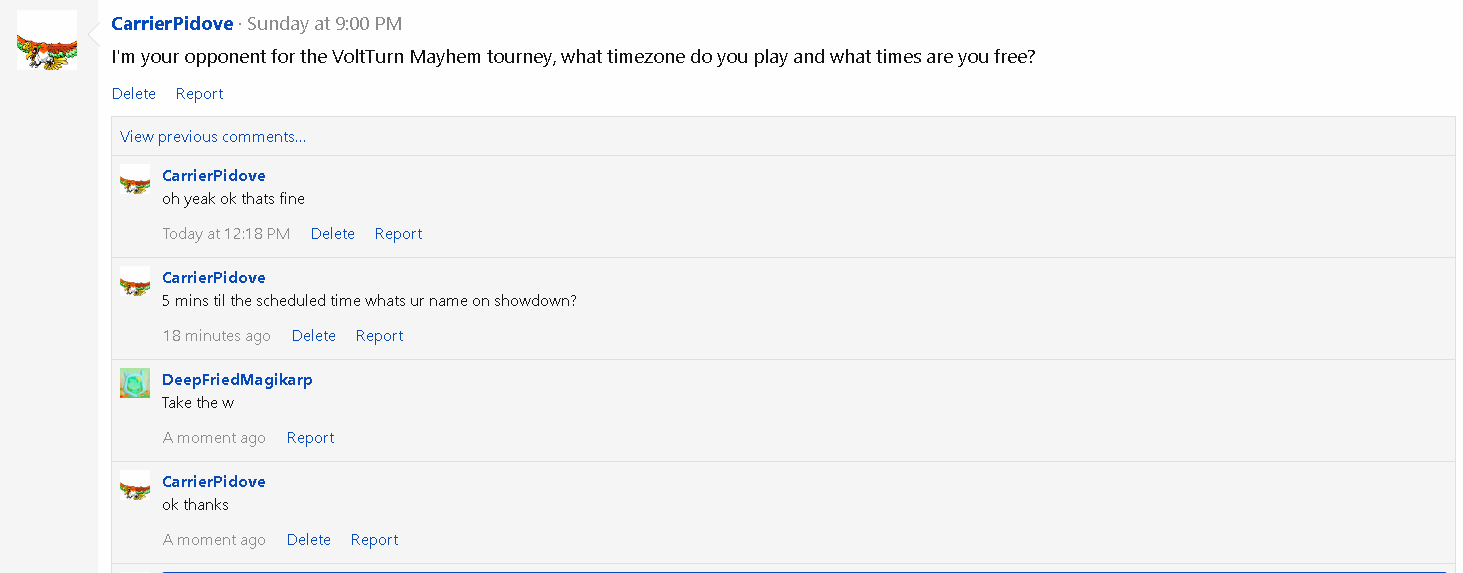This screenshot has width=1463, height=573.
Task: Click 'Today at 12:18 PM' timestamp
Action: click(226, 234)
